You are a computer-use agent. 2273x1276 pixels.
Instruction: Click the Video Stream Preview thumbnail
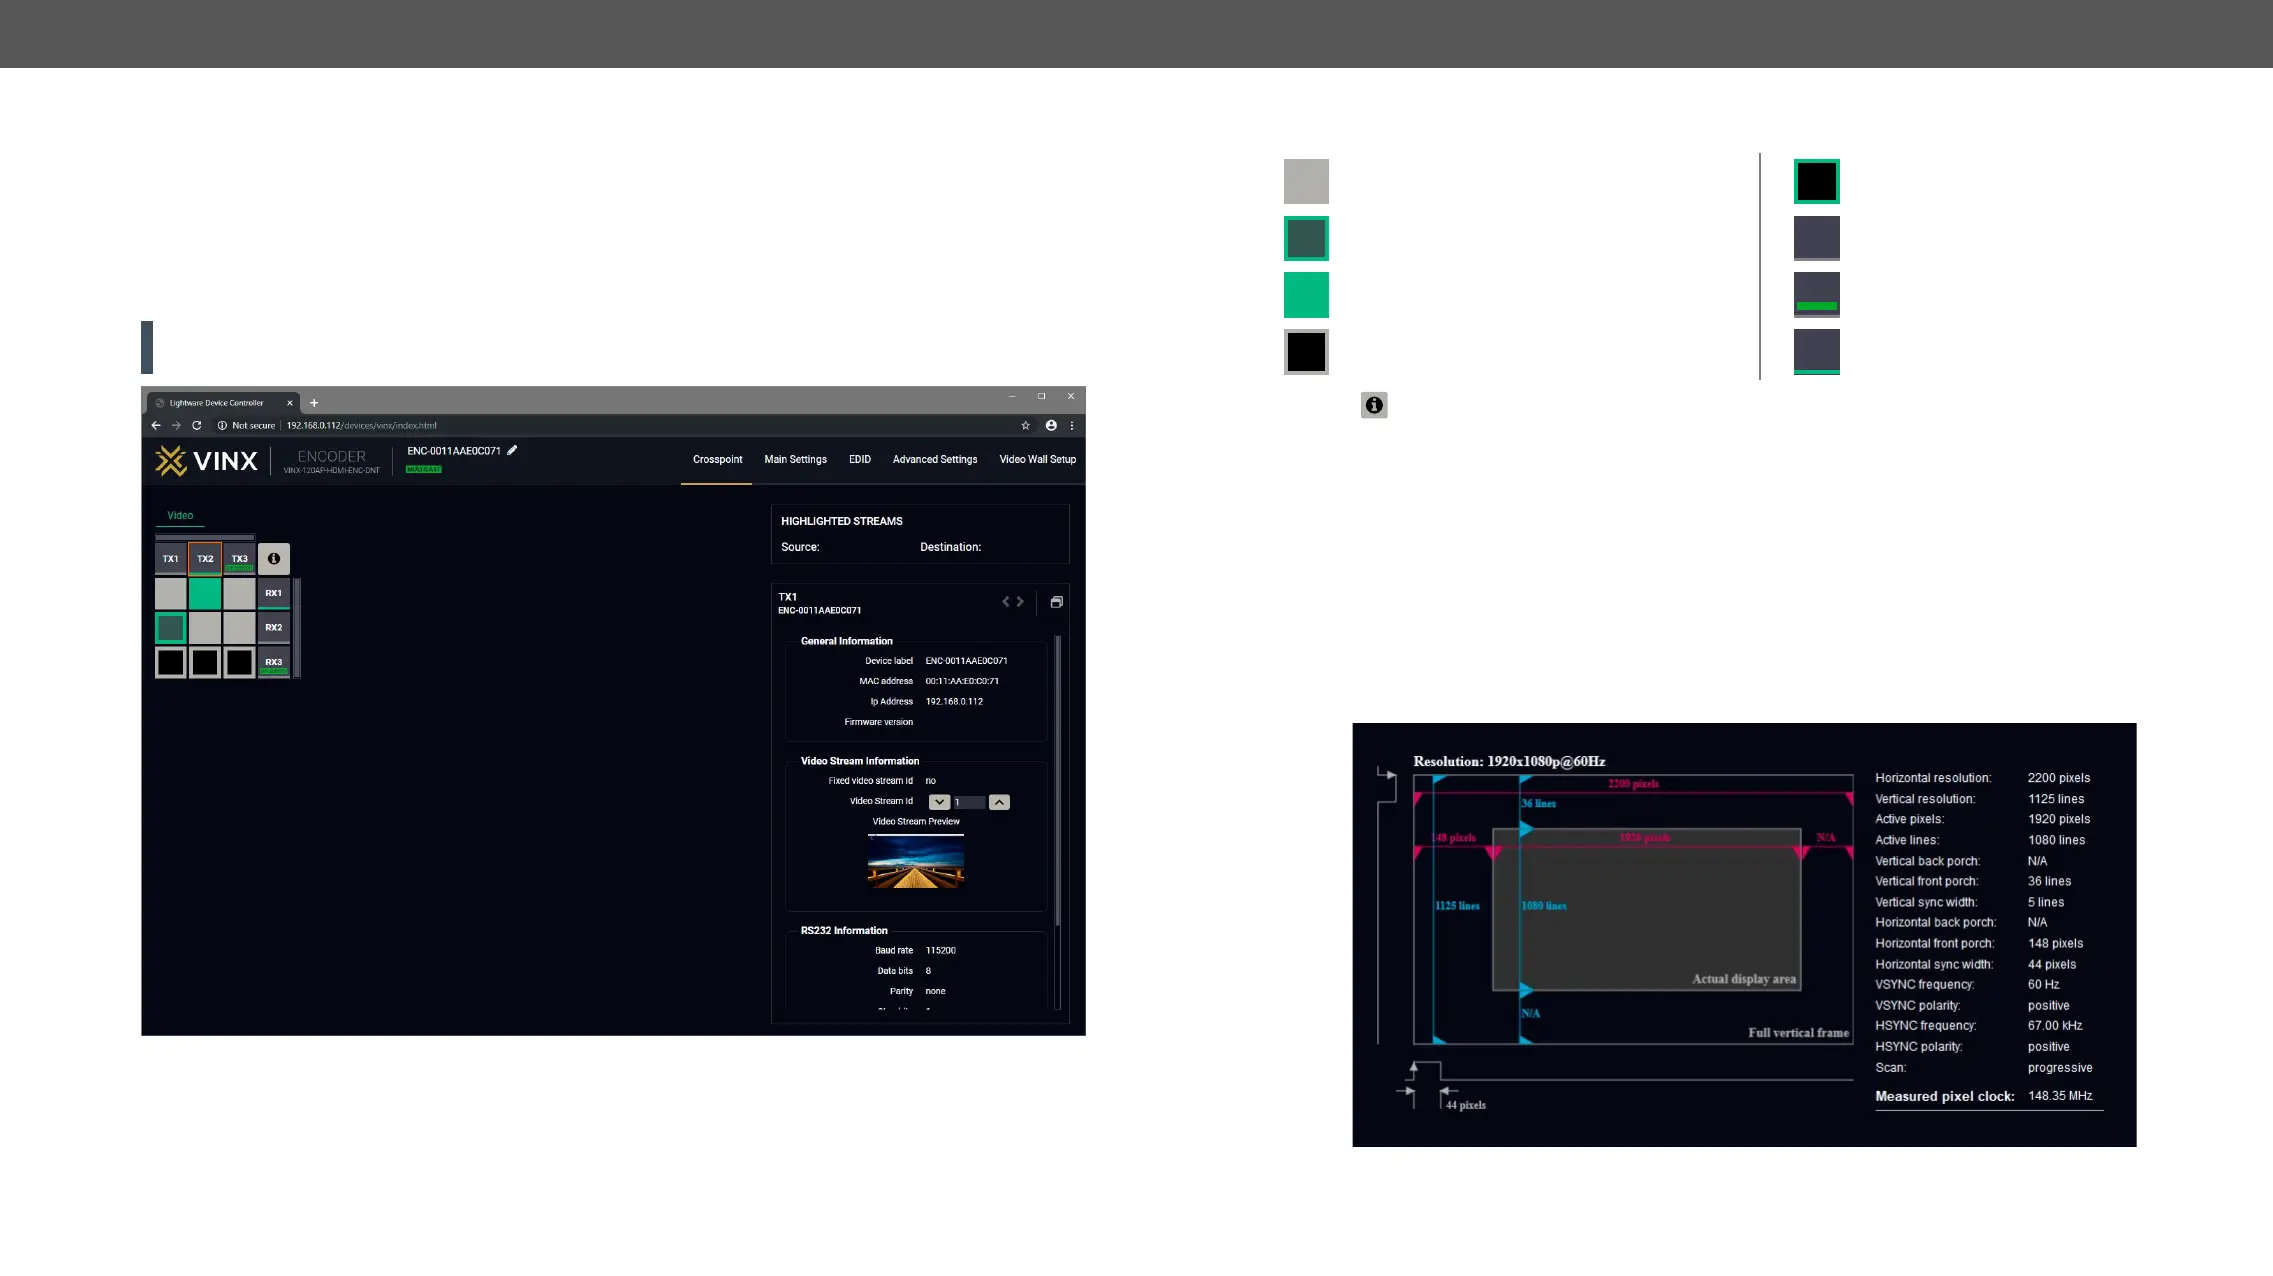point(915,862)
